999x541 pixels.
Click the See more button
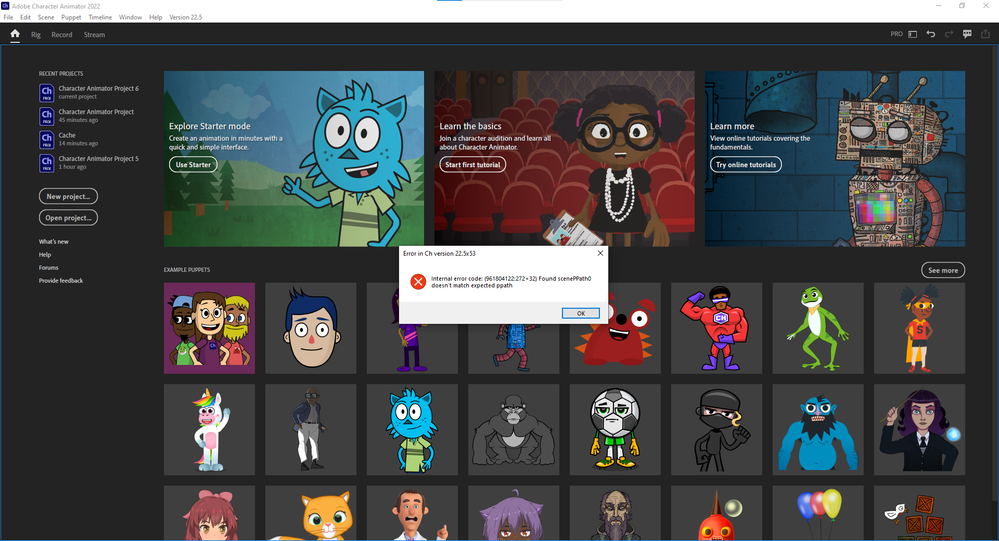coord(943,270)
